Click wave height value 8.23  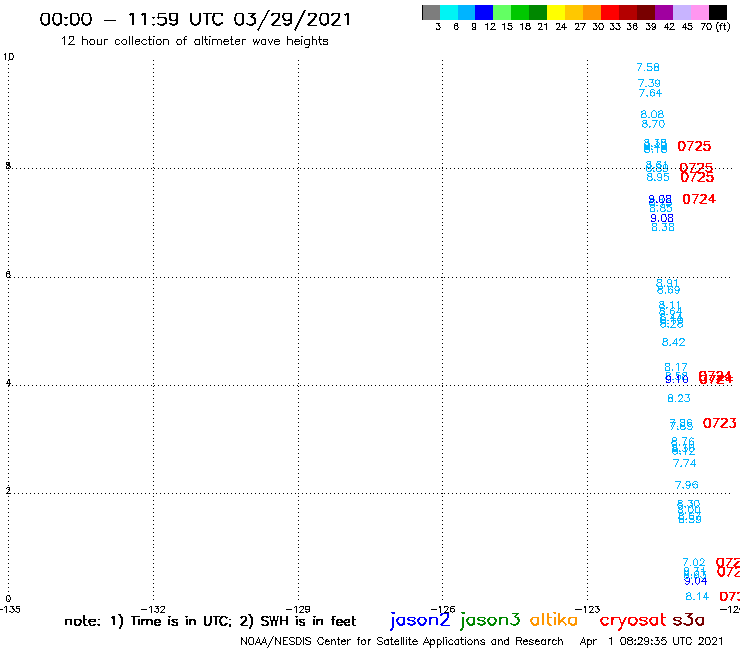tap(679, 398)
